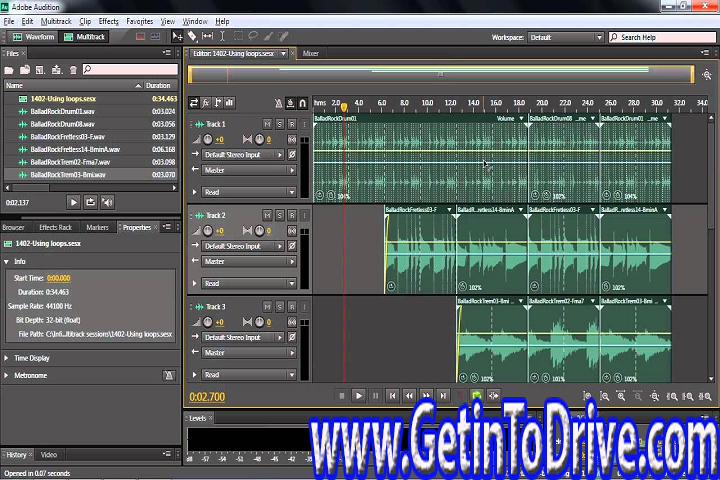Expand Track 2 automation lanes arrow
The width and height of the screenshot is (720, 480).
click(195, 283)
